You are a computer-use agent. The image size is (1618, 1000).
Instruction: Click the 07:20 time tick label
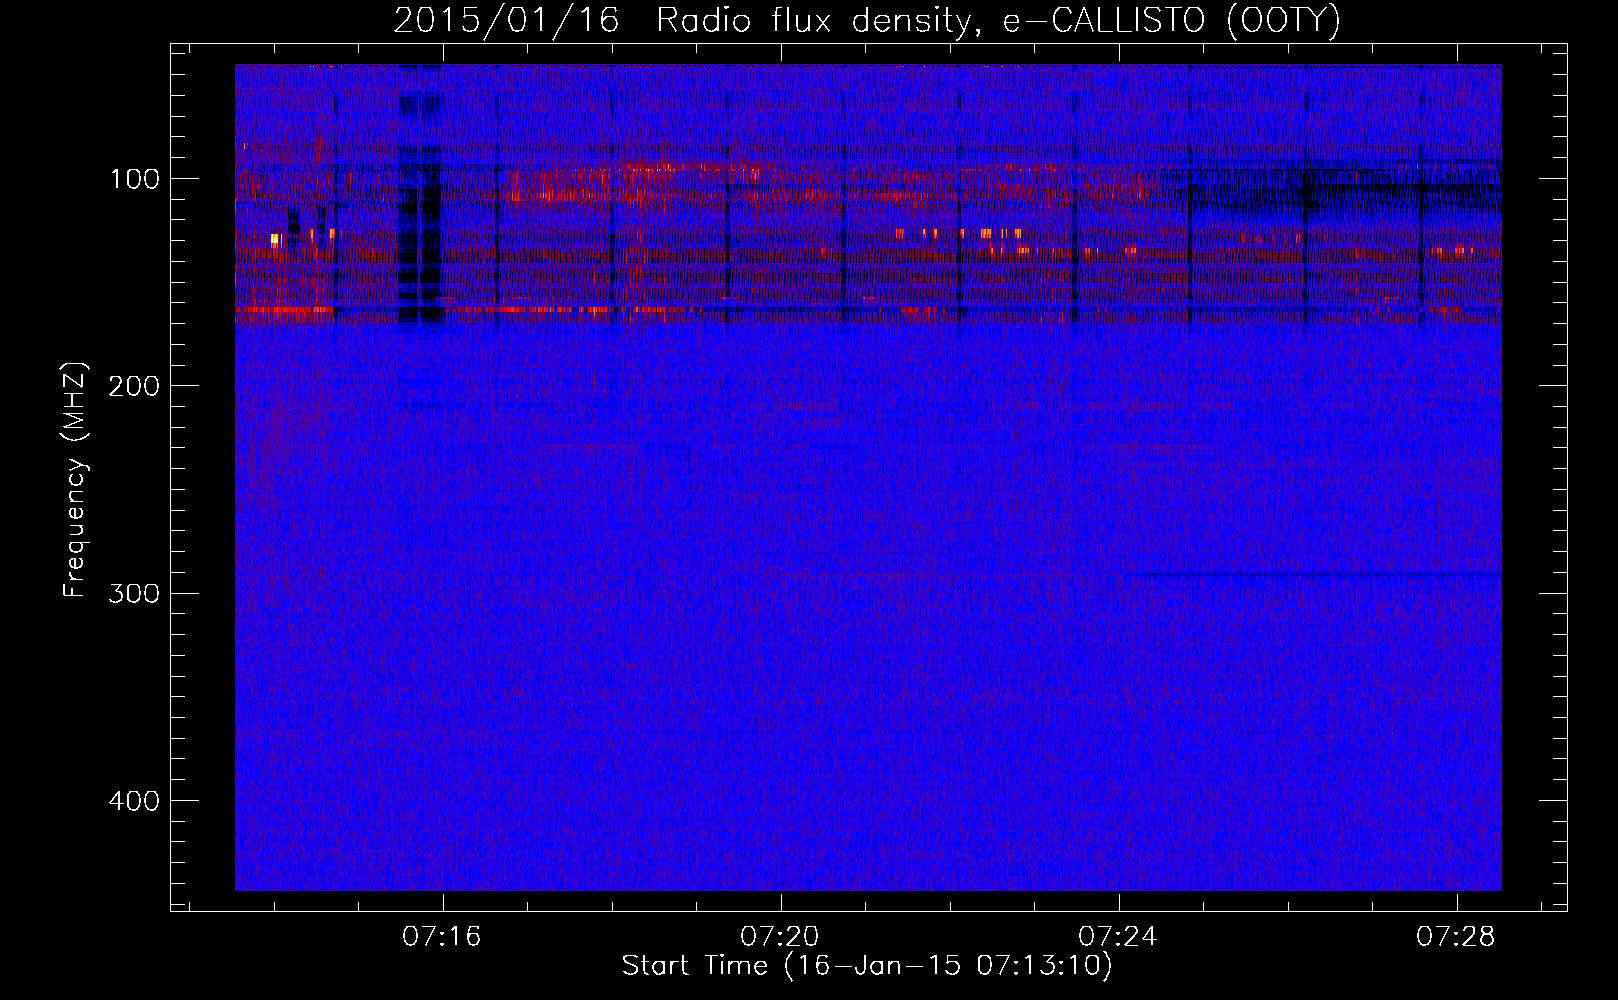tap(780, 936)
